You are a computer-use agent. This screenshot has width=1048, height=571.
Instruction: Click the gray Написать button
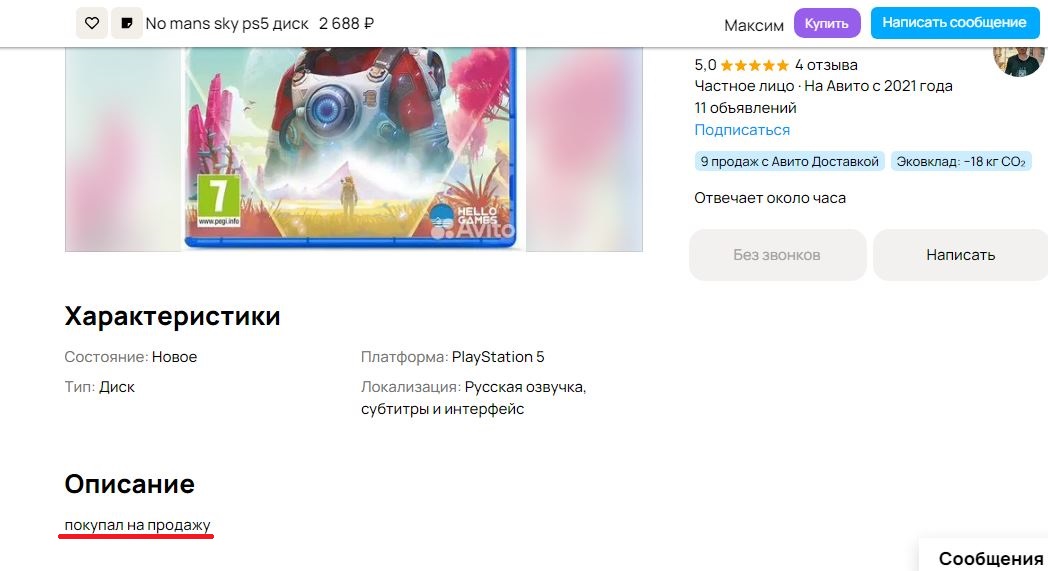pos(960,255)
